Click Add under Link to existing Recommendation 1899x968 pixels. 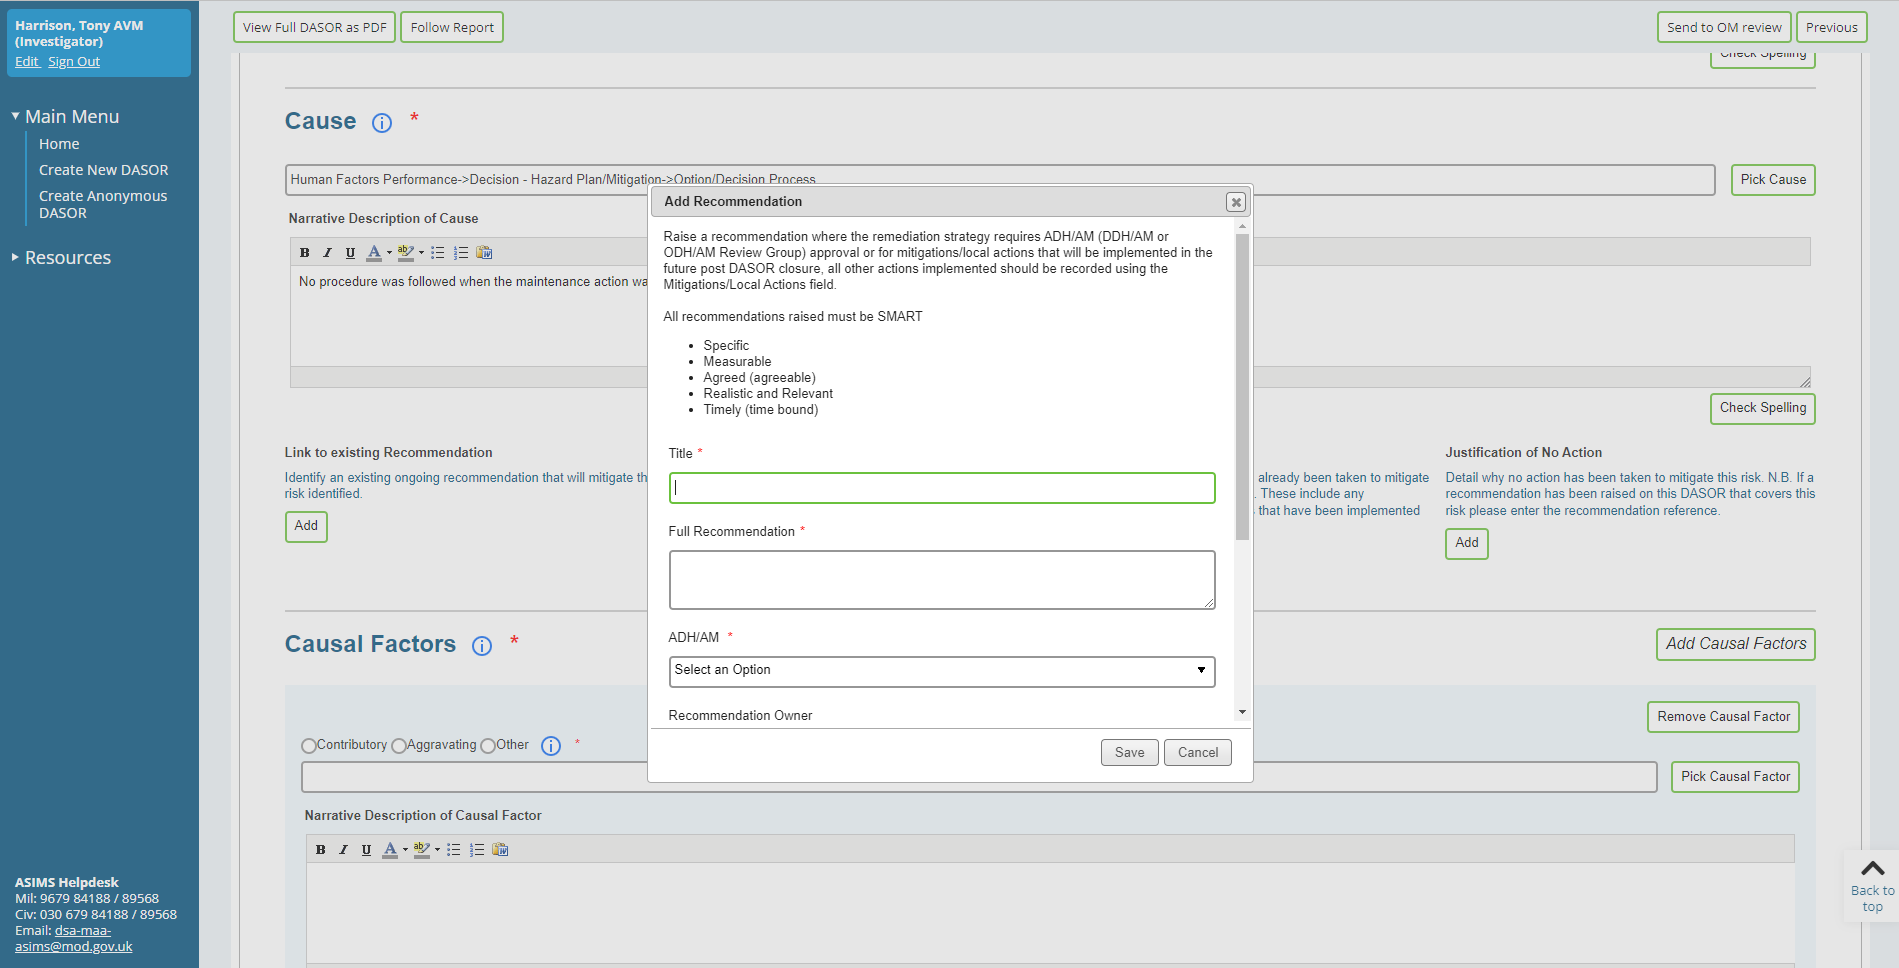306,526
